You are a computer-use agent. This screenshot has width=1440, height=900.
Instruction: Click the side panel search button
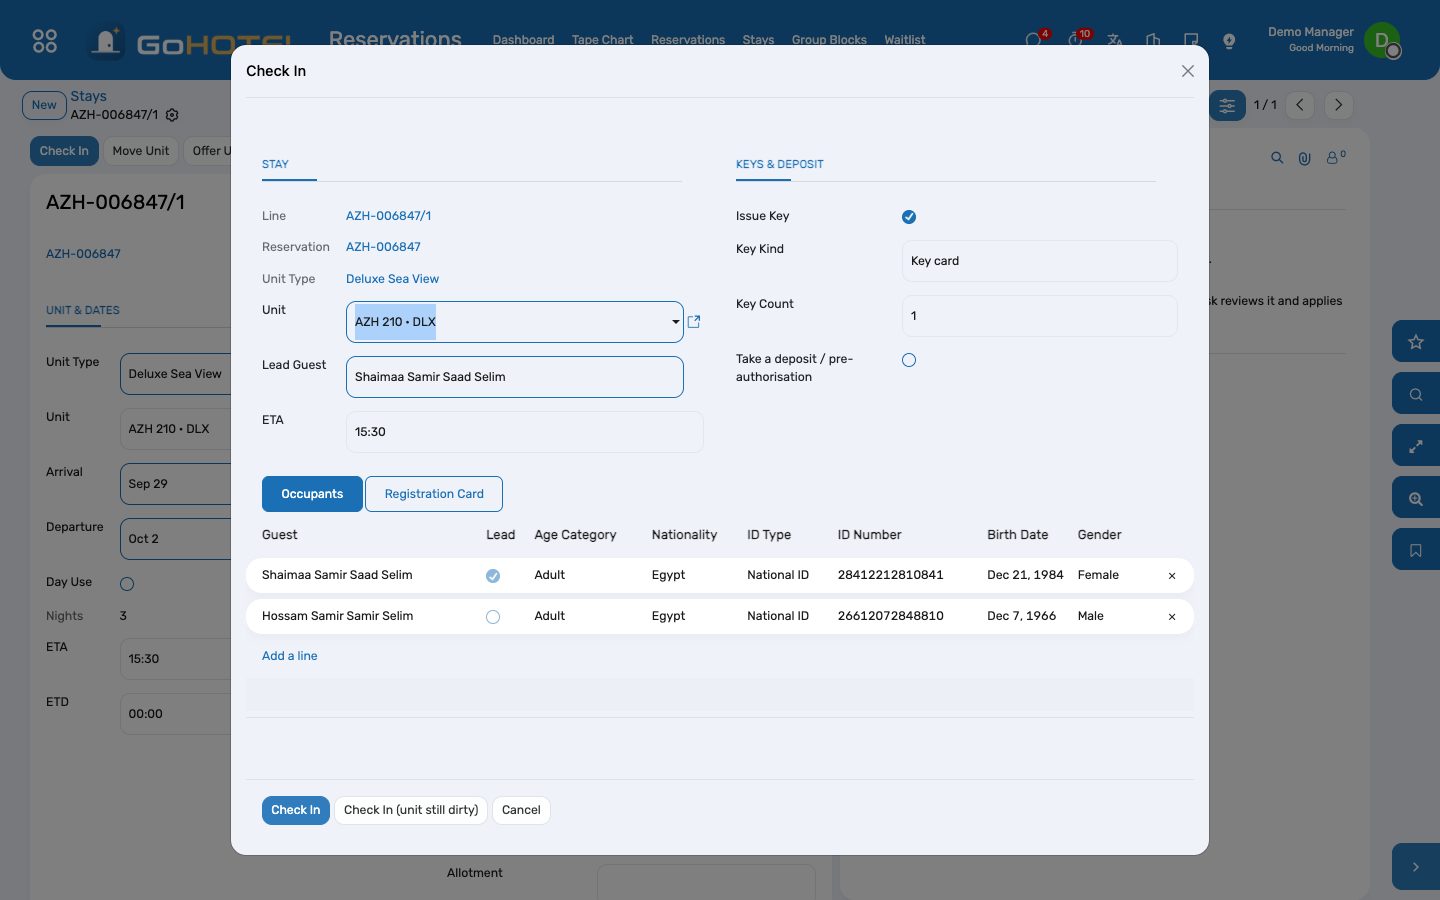click(x=1416, y=394)
